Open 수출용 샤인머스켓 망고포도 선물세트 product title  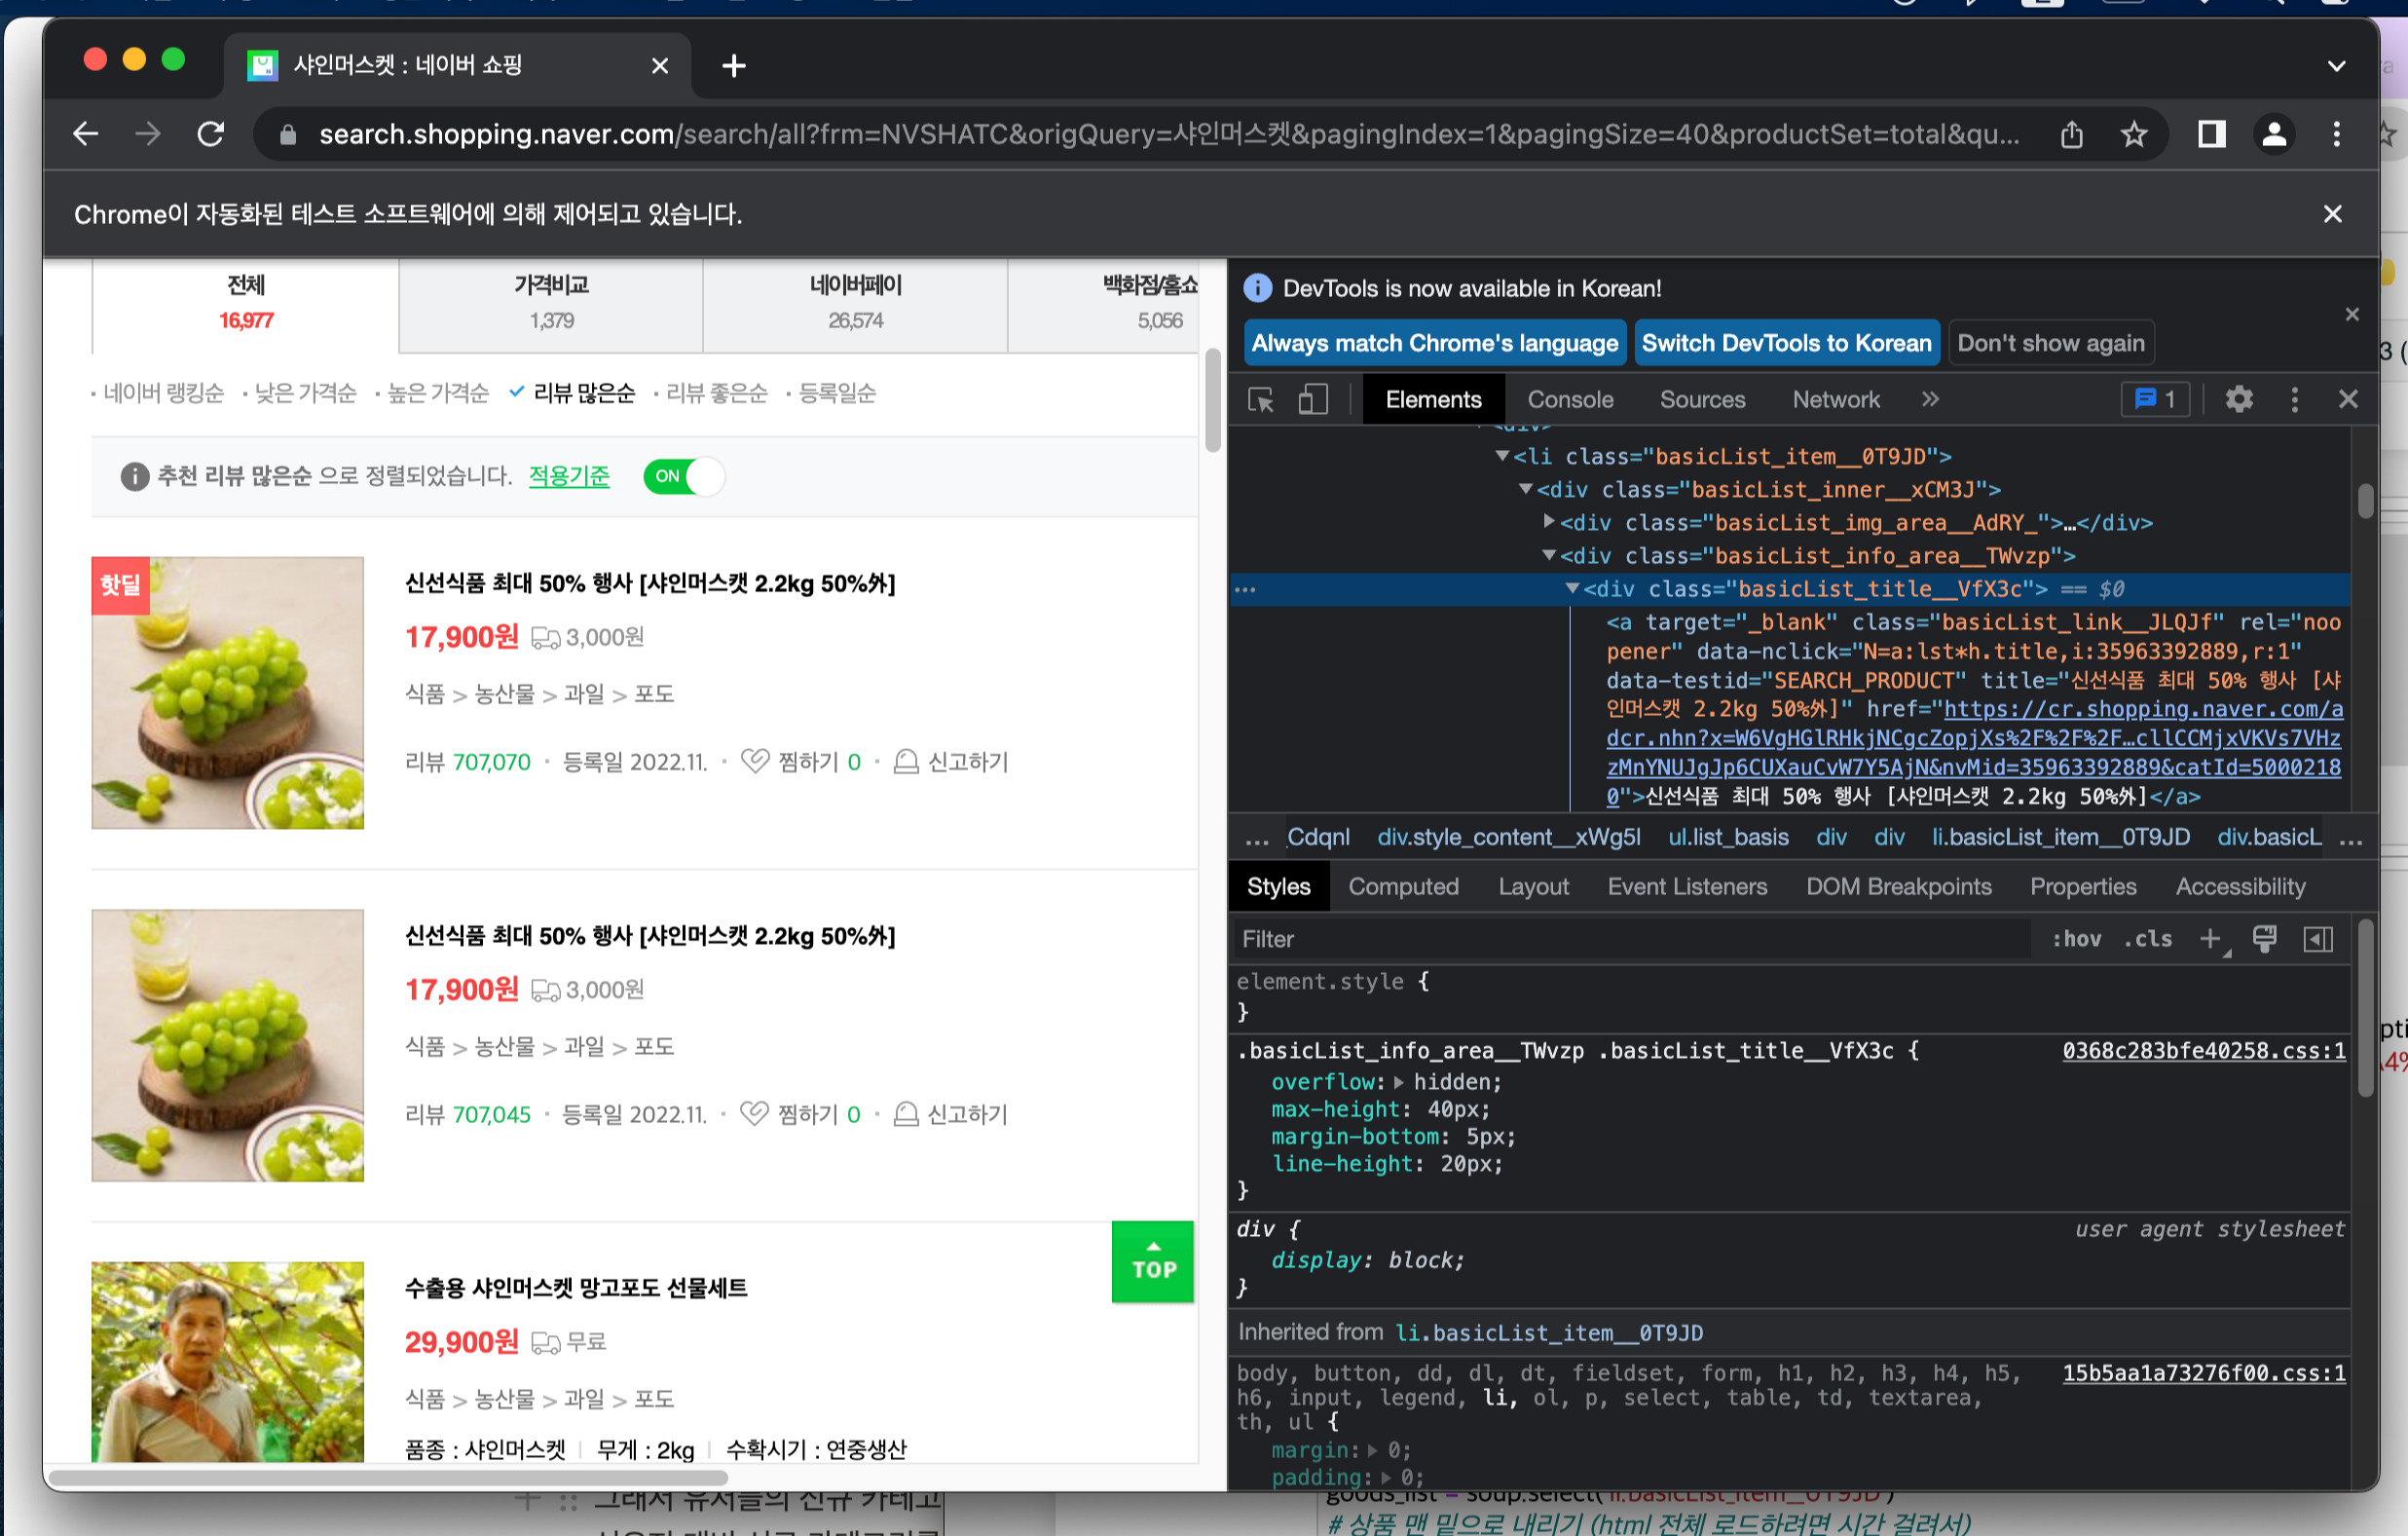click(x=576, y=1288)
